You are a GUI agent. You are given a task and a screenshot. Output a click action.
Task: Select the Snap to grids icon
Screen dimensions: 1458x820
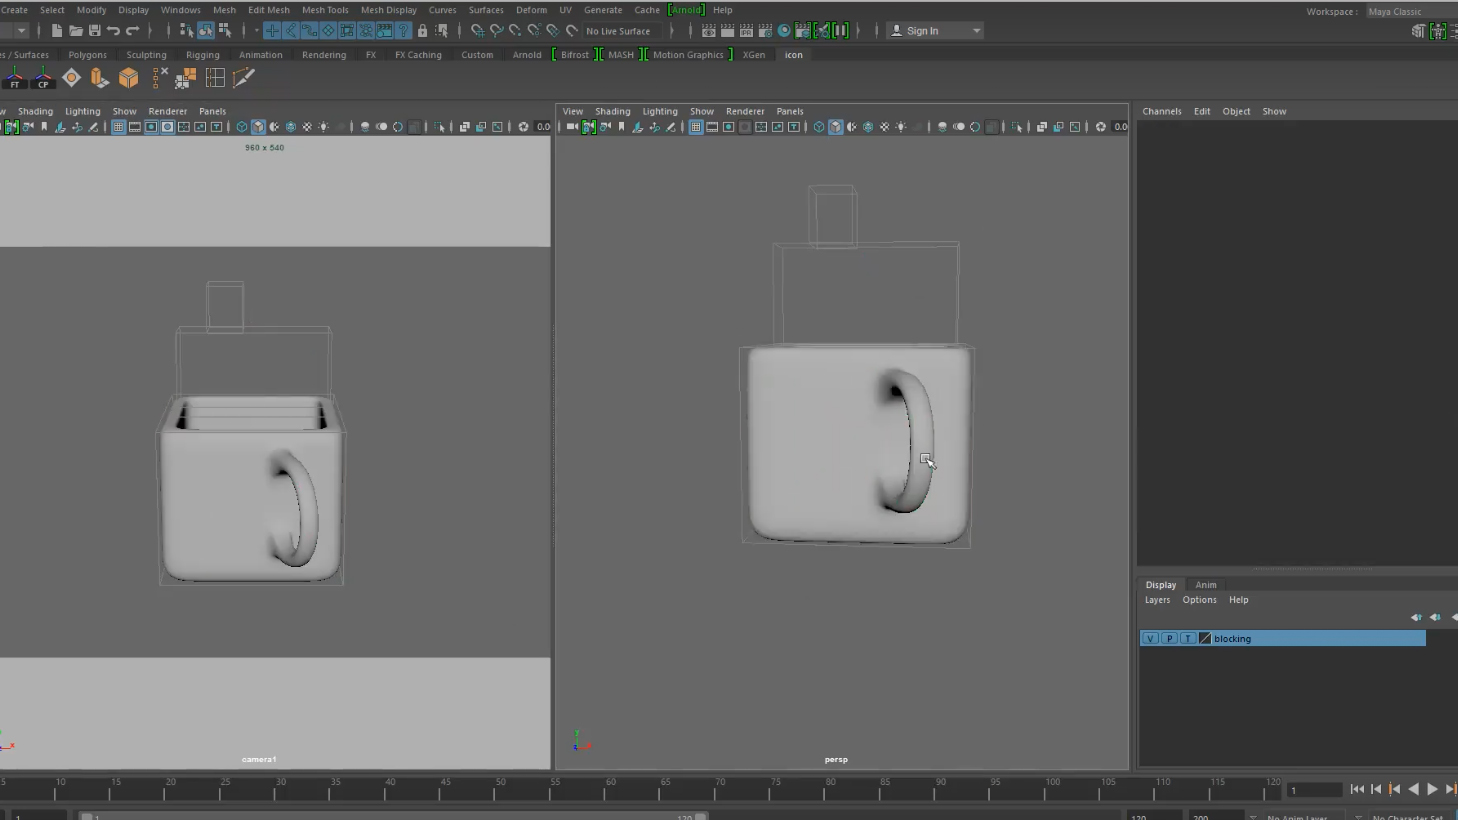477,31
